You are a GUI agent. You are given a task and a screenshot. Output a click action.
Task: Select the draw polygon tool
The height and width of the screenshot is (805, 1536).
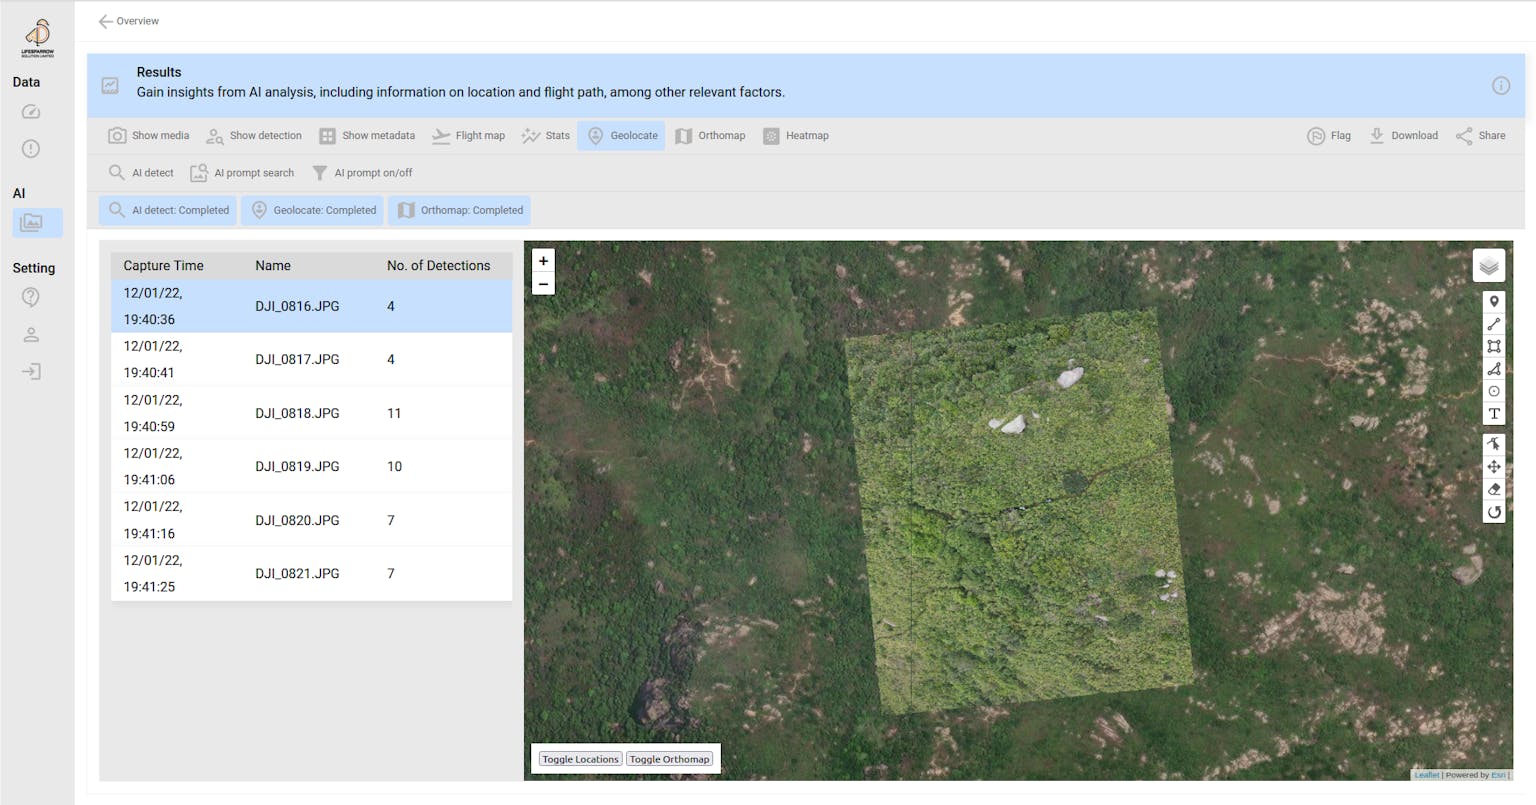click(1493, 369)
